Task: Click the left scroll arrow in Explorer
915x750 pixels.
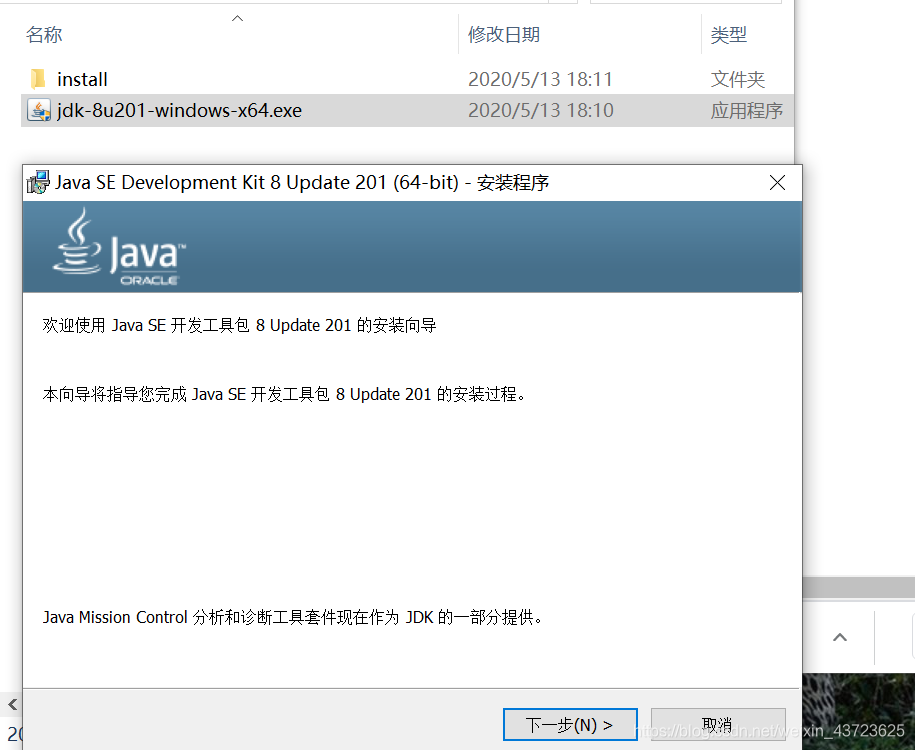Action: 12,704
